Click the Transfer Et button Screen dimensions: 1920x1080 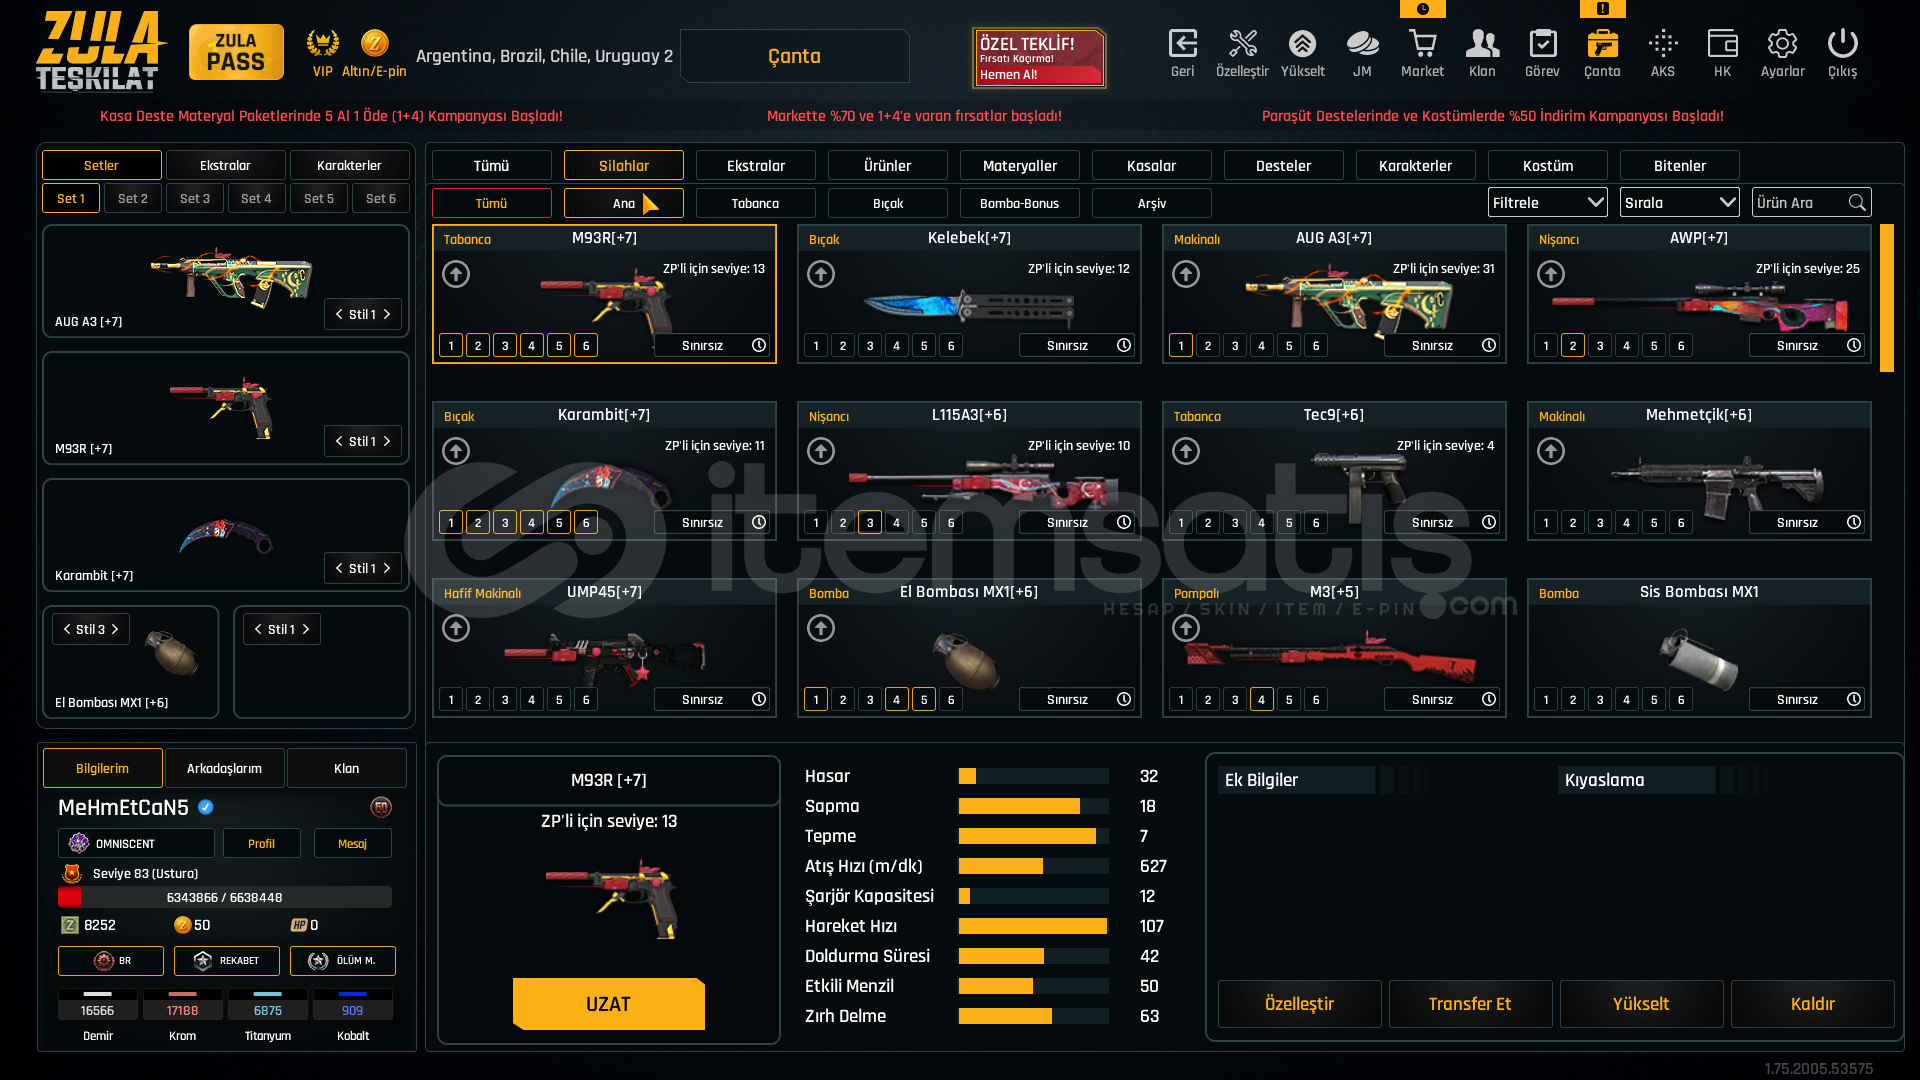click(x=1470, y=1004)
